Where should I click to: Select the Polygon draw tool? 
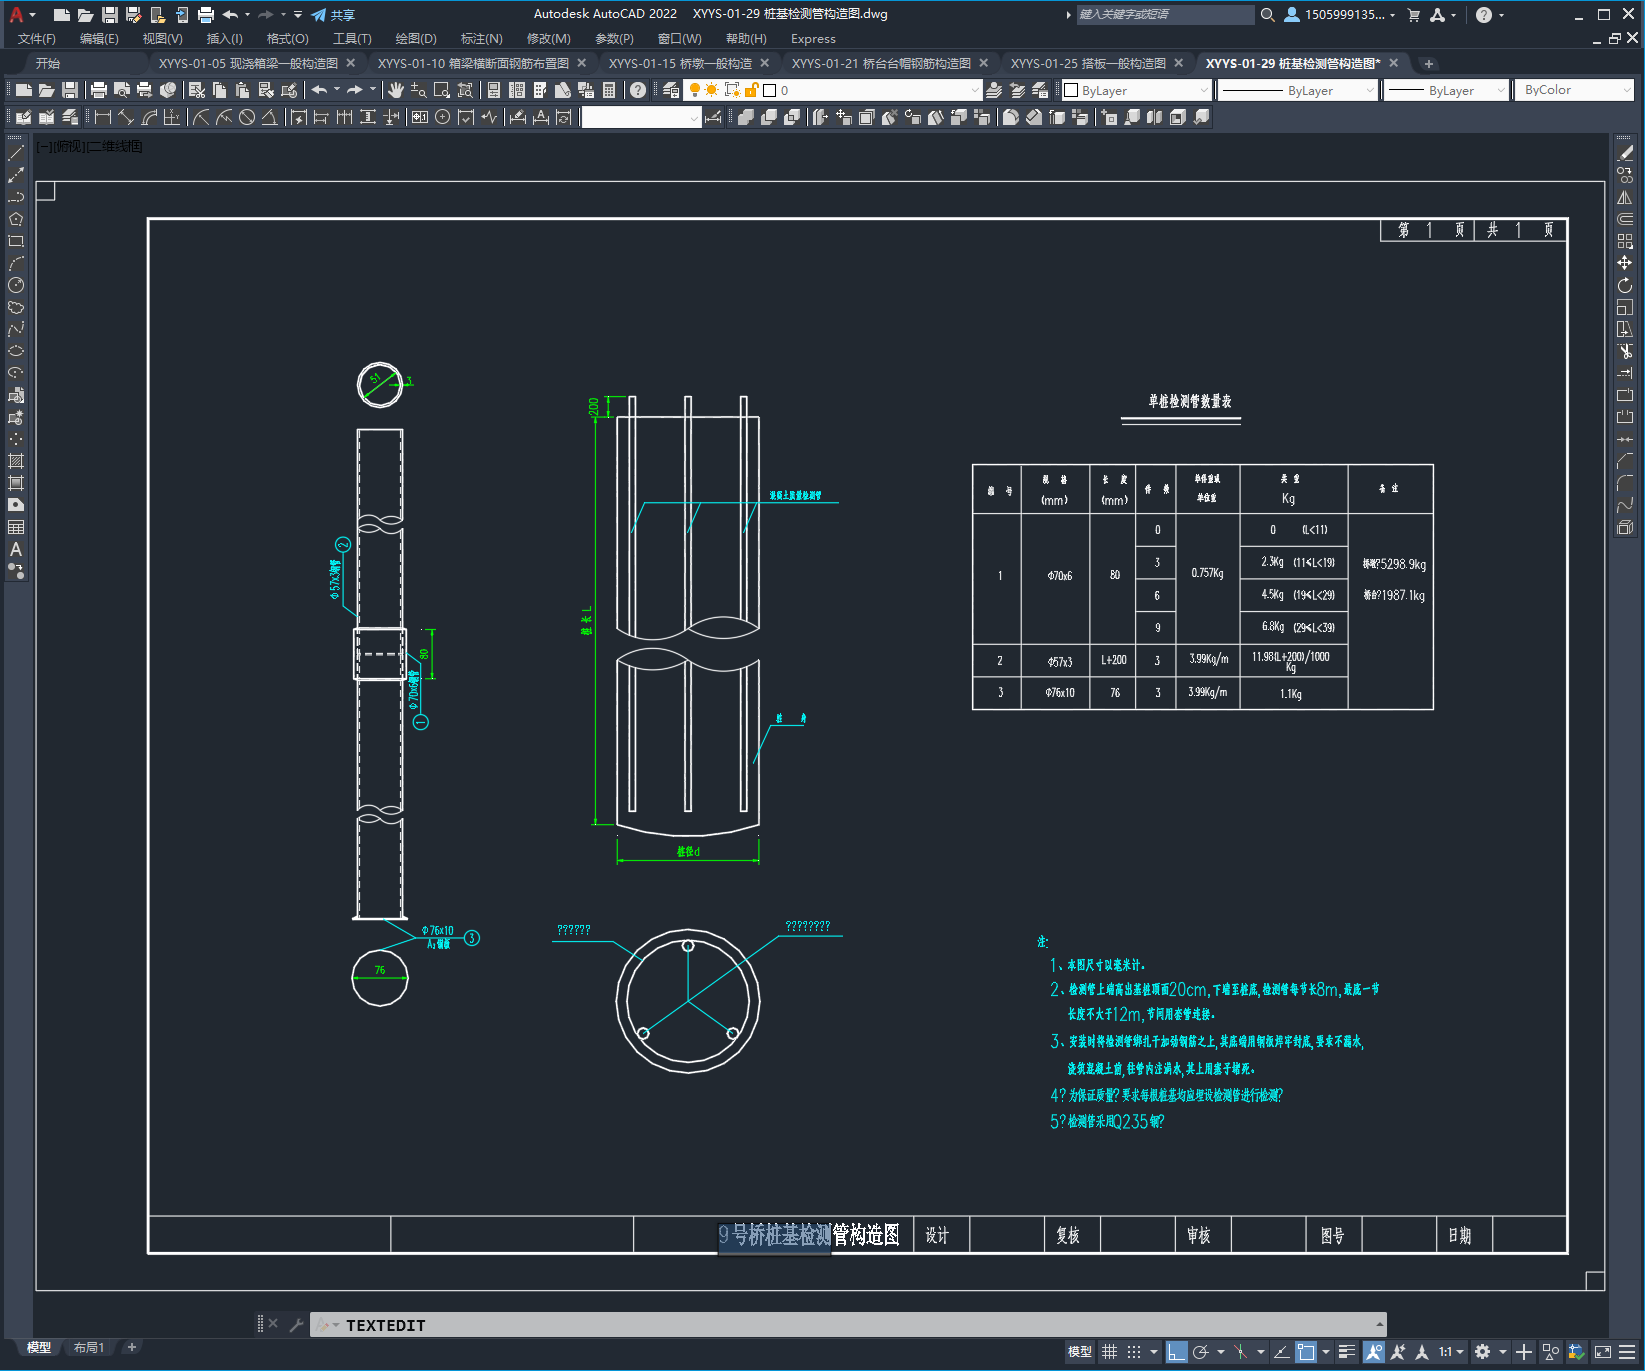pyautogui.click(x=16, y=219)
